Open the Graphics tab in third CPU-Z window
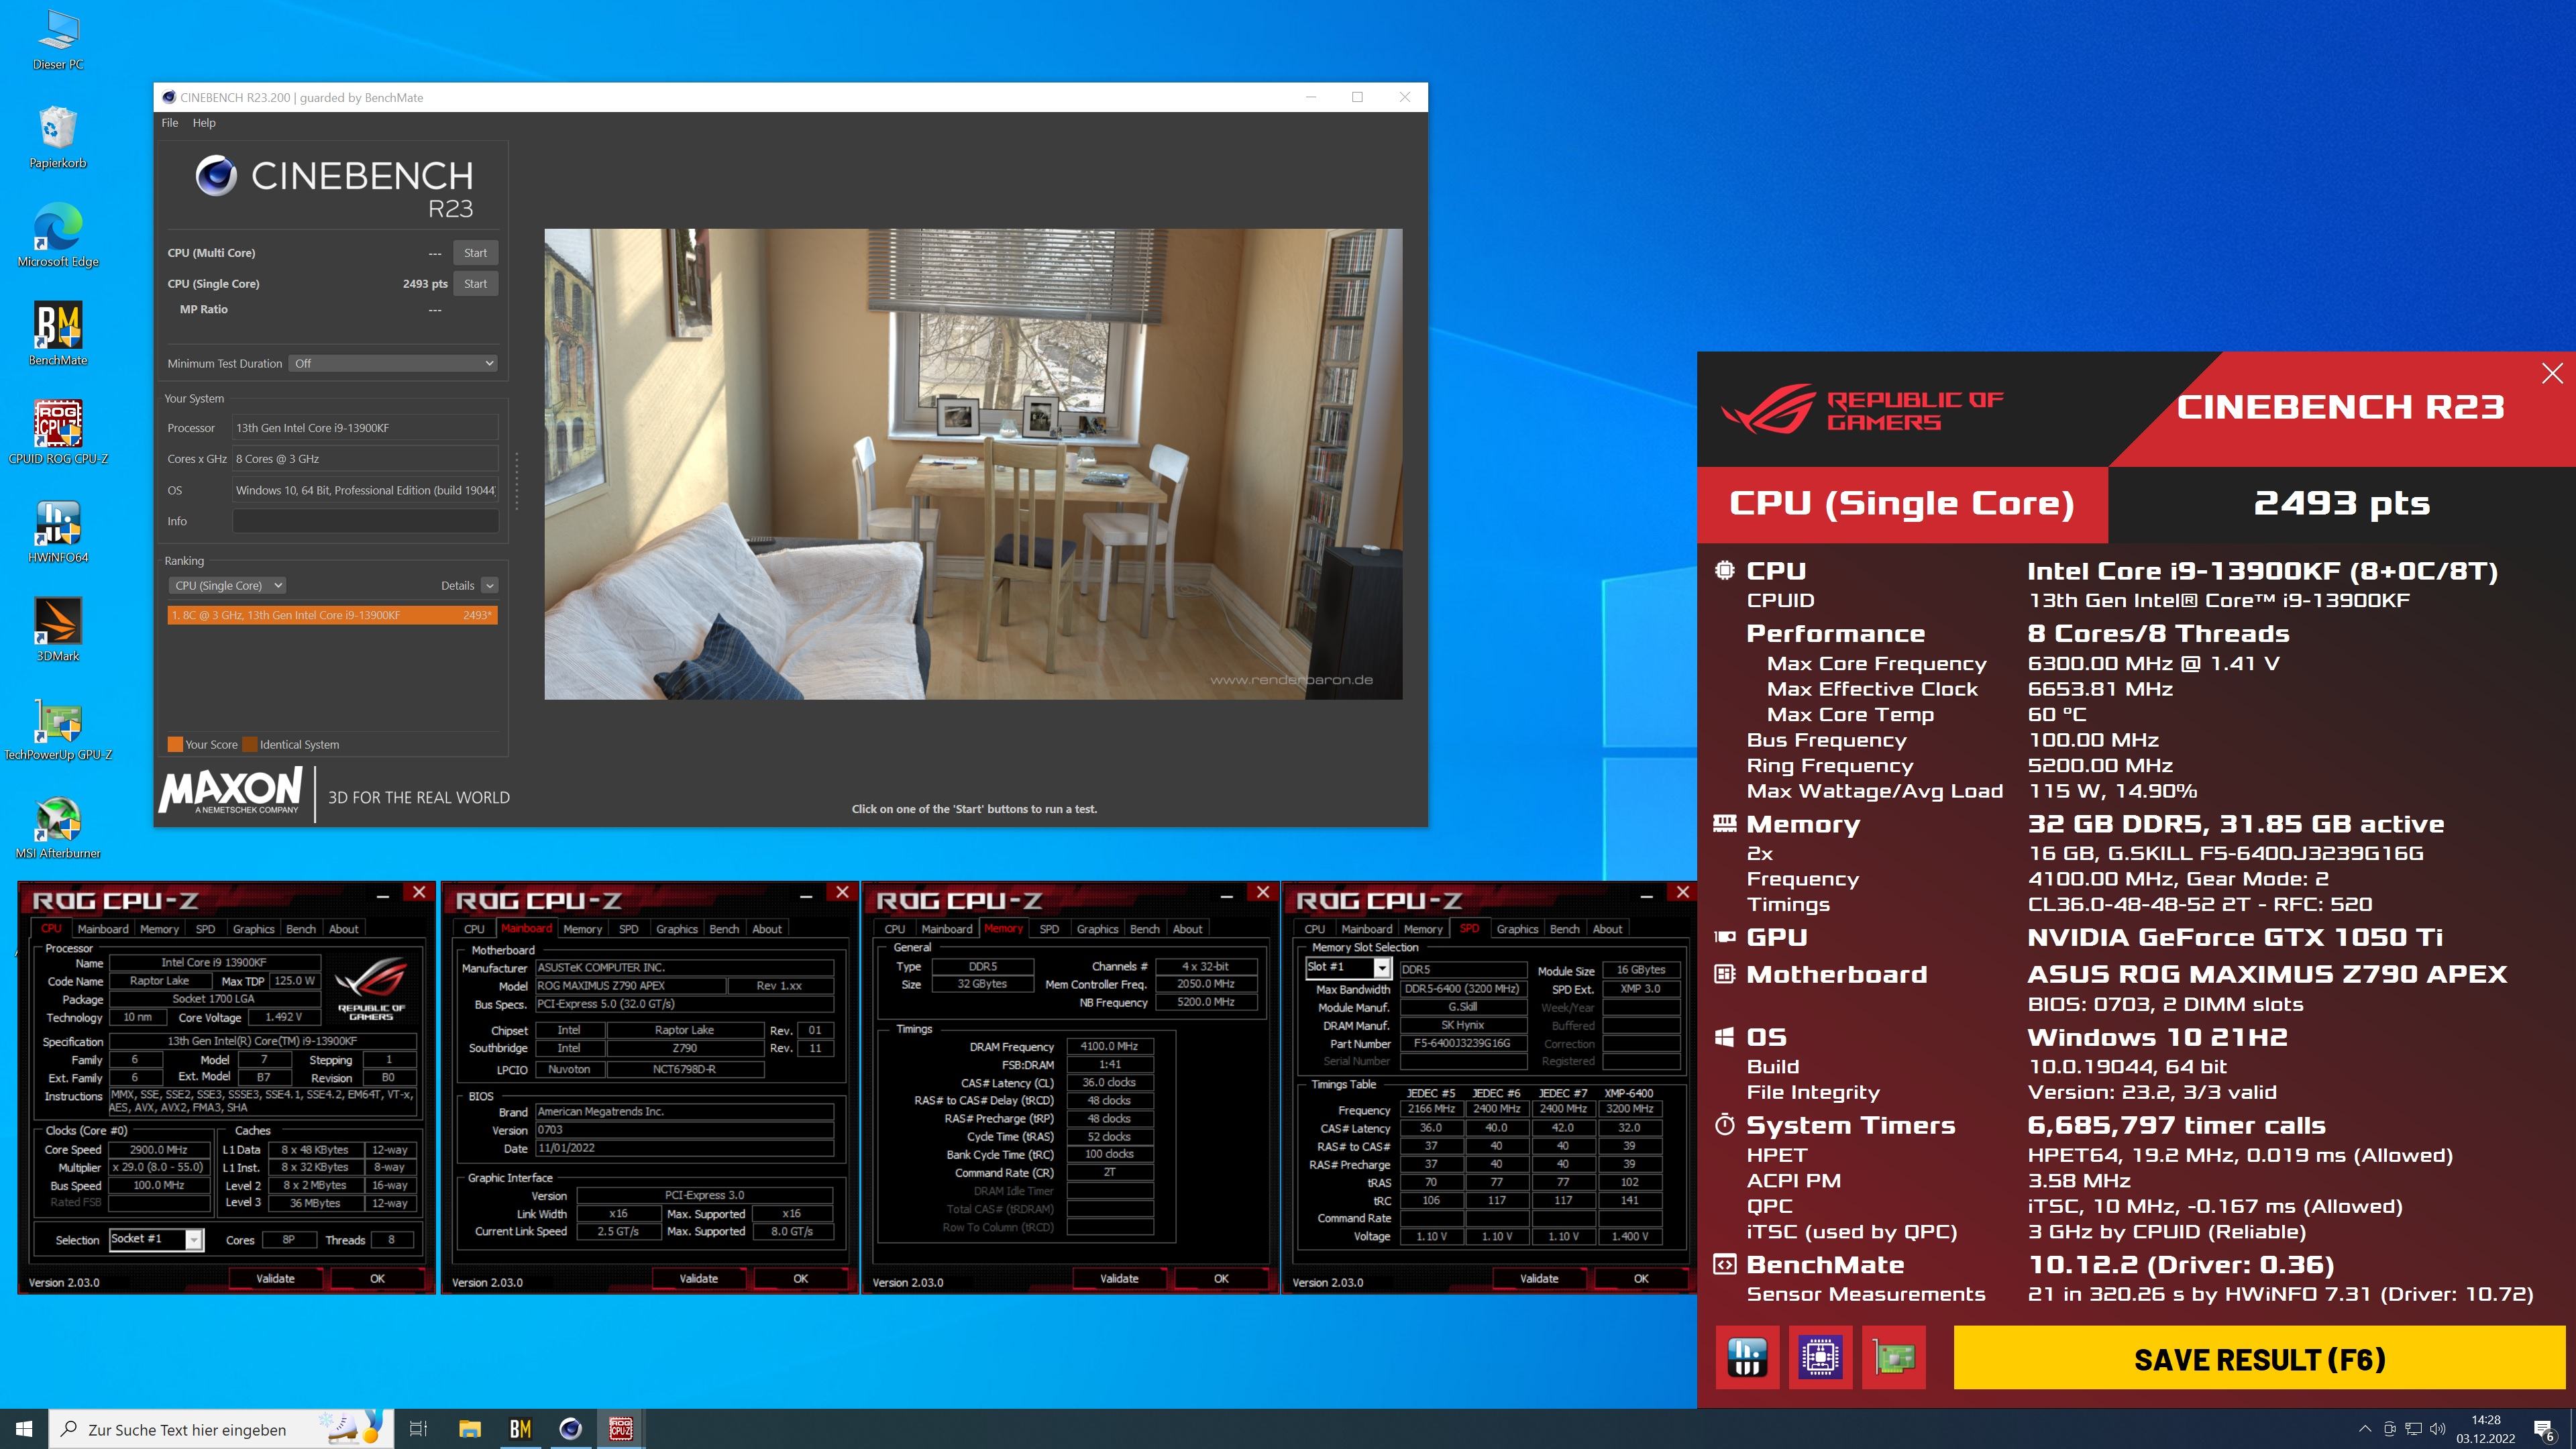 click(1097, 929)
